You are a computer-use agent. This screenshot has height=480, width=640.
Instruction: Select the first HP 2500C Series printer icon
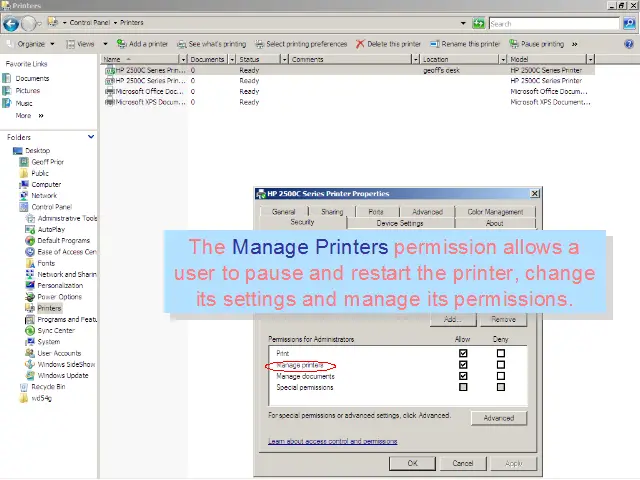click(x=109, y=70)
